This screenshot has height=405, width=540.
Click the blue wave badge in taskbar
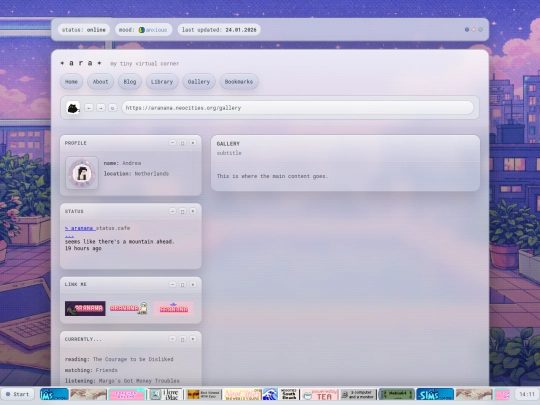[270, 394]
